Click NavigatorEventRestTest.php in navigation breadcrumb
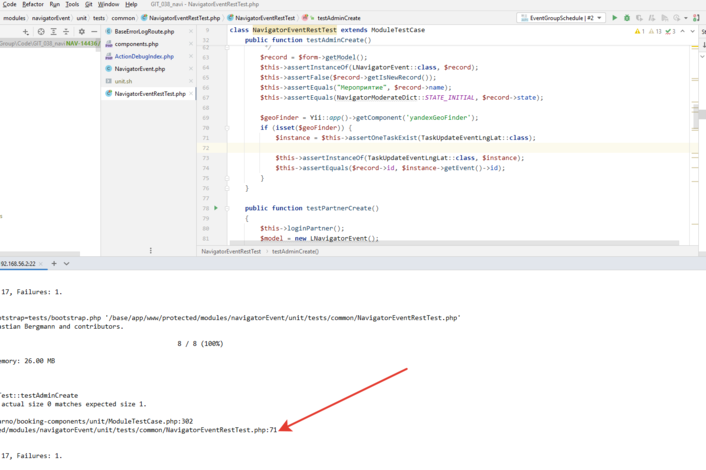 181,18
